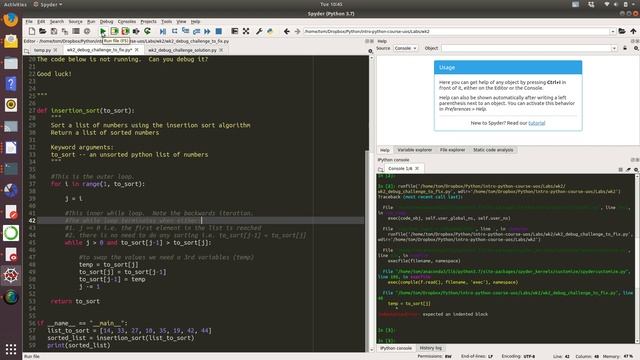Open the clock showing Tue 10:45
Screen dimensions: 640x360
pyautogui.click(x=331, y=4)
